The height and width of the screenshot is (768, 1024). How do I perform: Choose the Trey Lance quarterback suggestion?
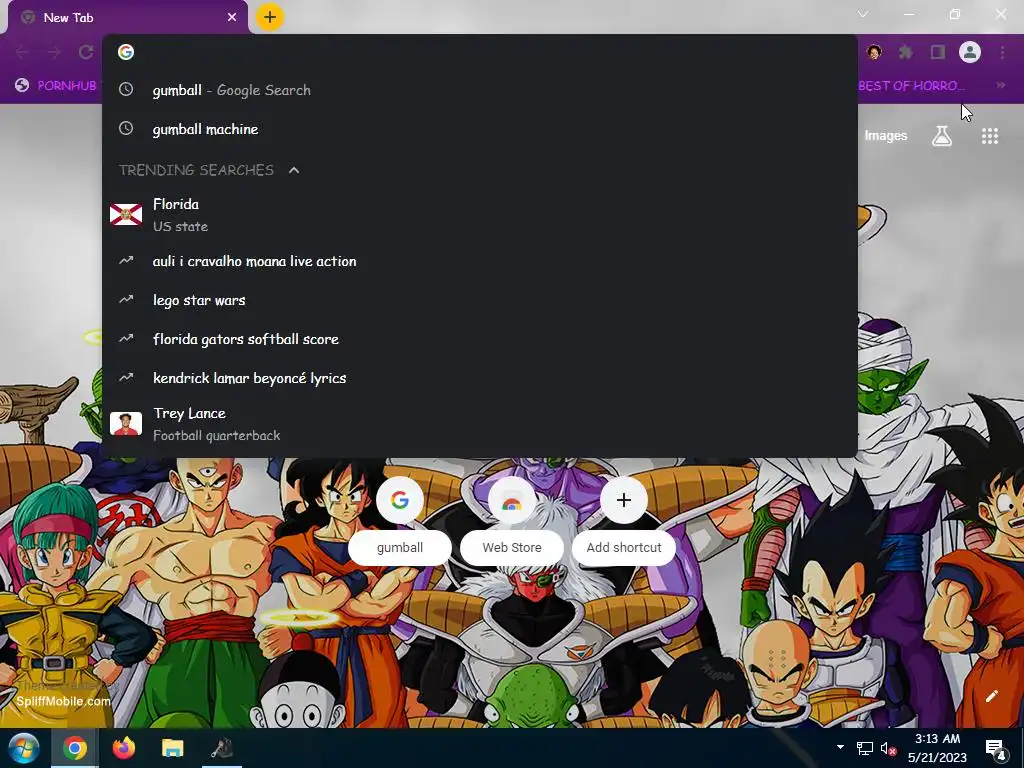click(x=479, y=424)
